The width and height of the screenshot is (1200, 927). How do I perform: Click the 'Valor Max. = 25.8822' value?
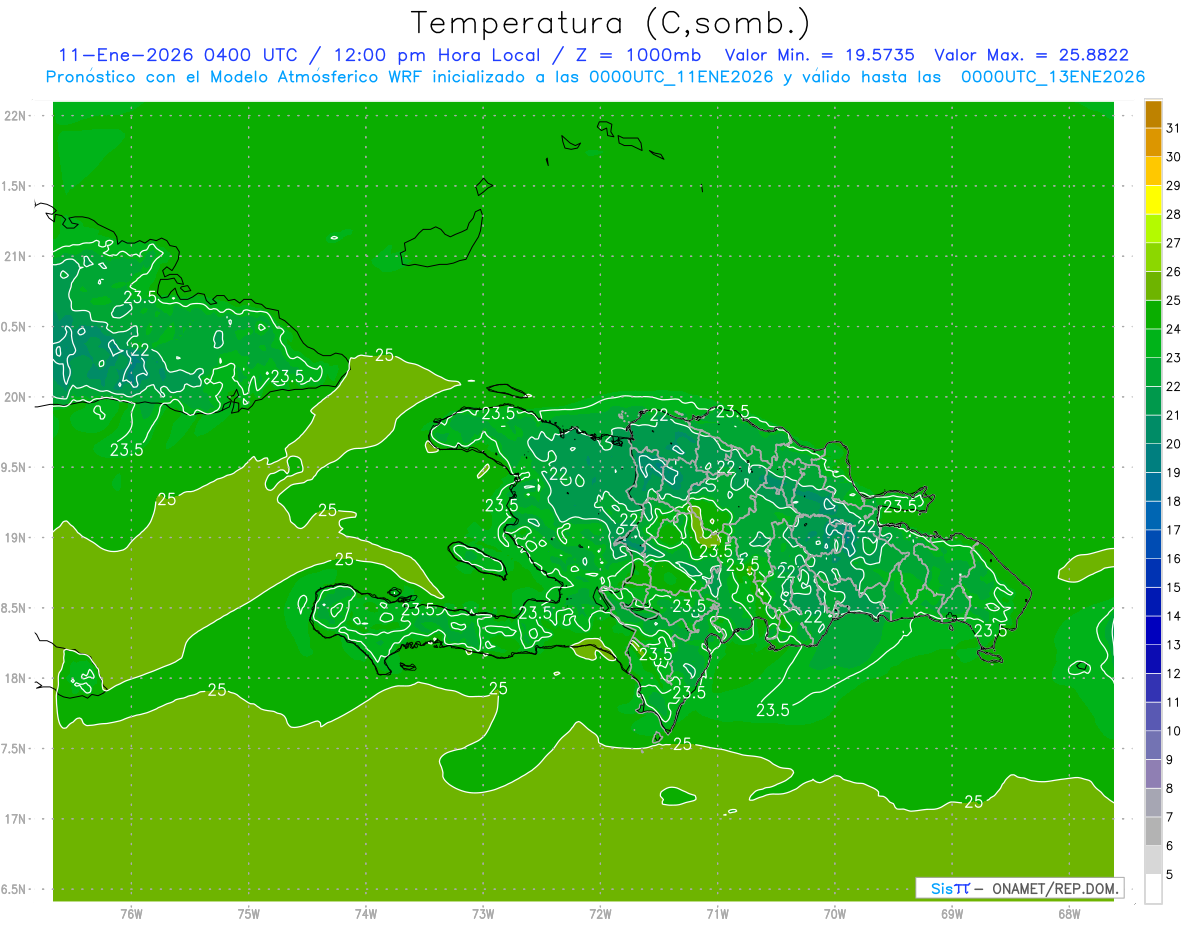pyautogui.click(x=1032, y=56)
